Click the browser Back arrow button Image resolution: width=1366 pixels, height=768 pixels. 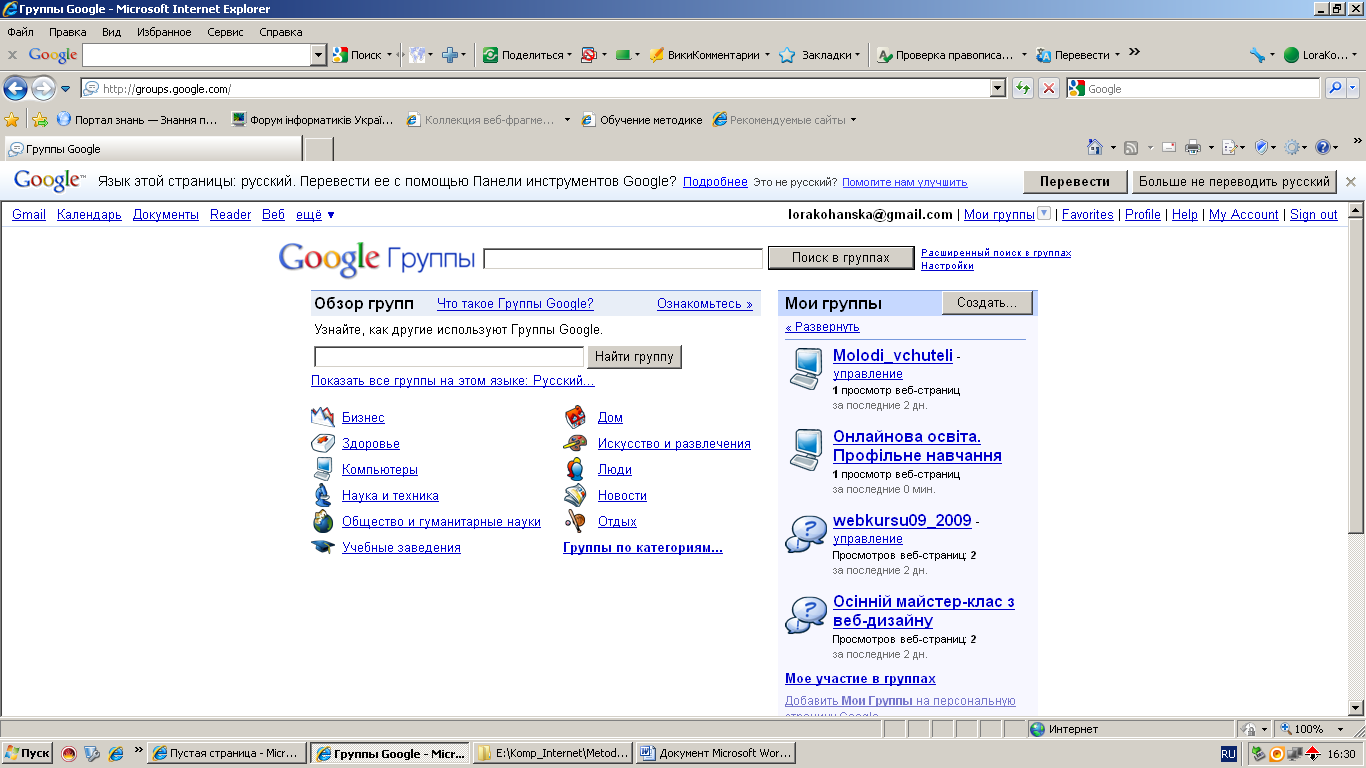tap(15, 89)
